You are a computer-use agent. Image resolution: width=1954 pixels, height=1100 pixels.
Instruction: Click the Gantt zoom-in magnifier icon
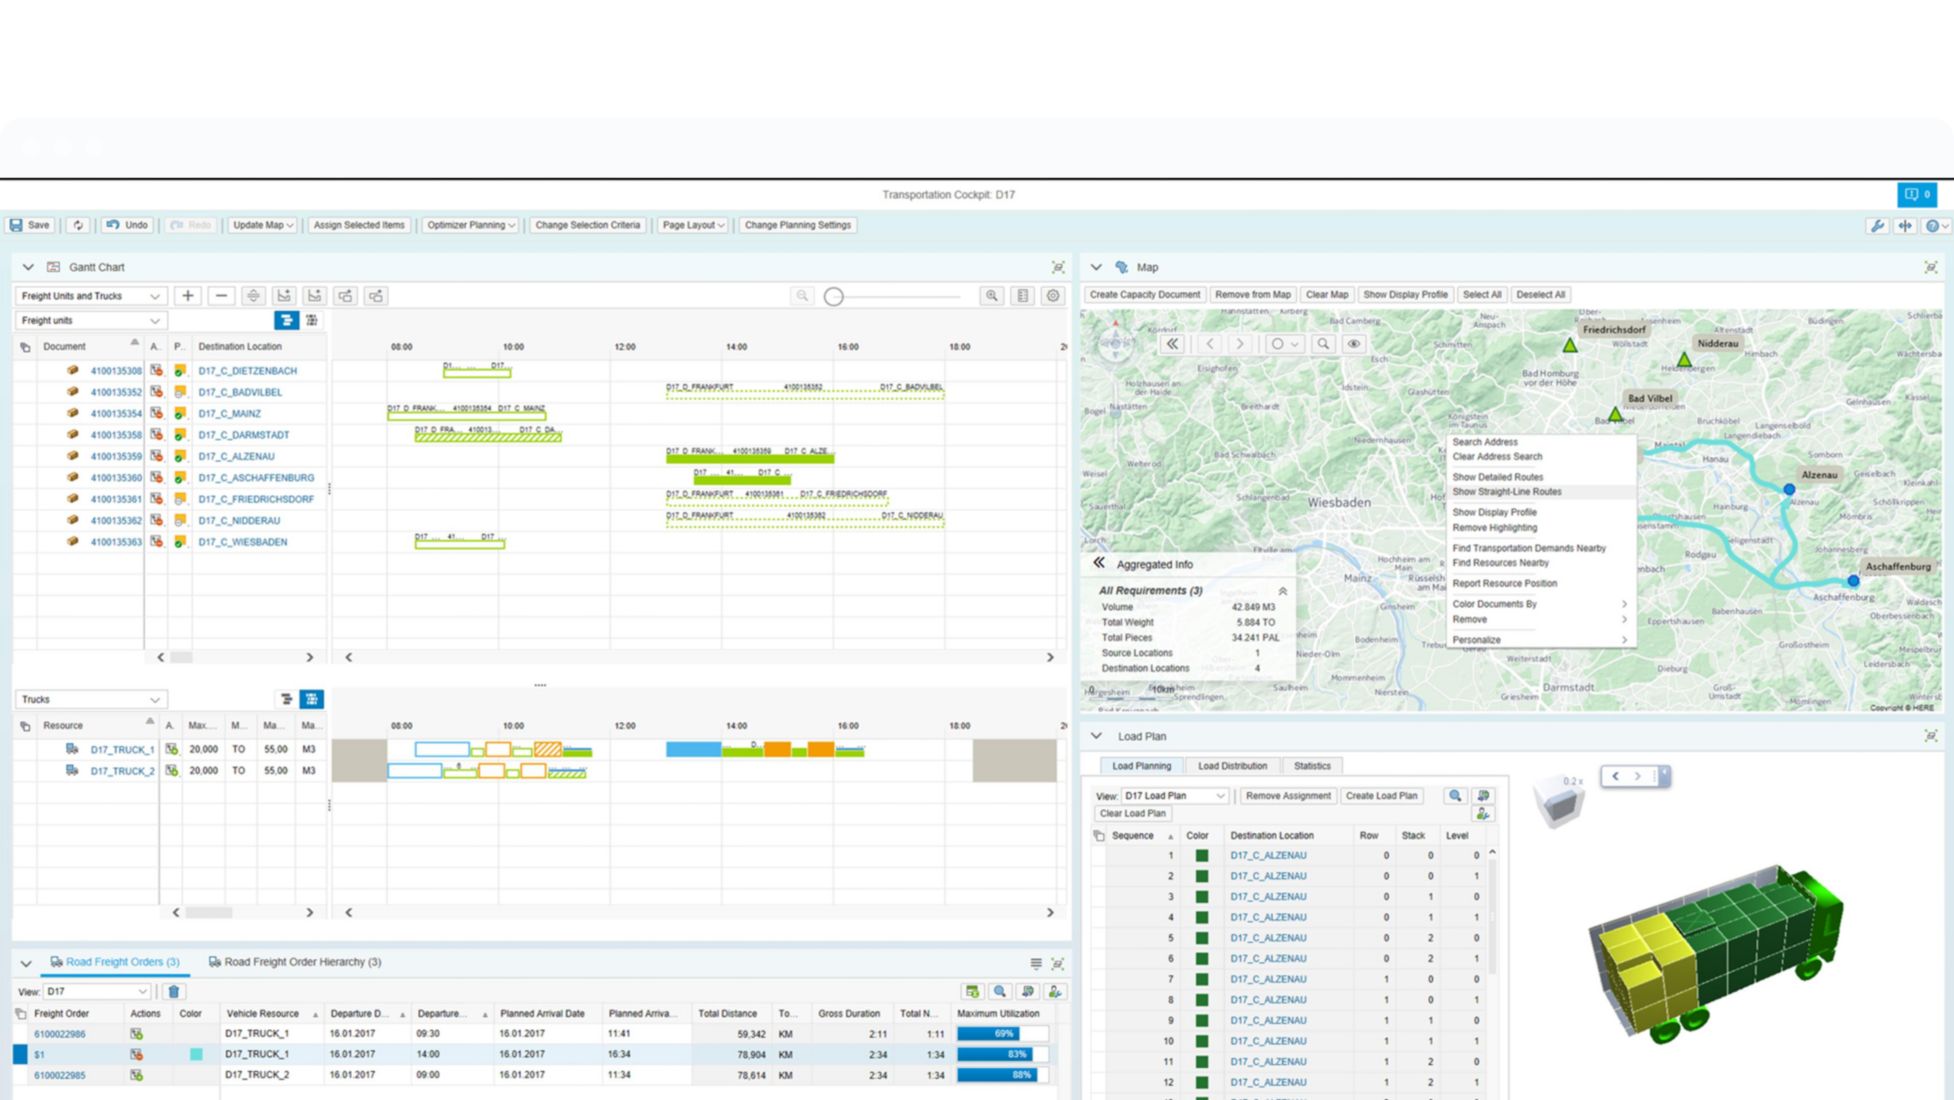(x=991, y=296)
